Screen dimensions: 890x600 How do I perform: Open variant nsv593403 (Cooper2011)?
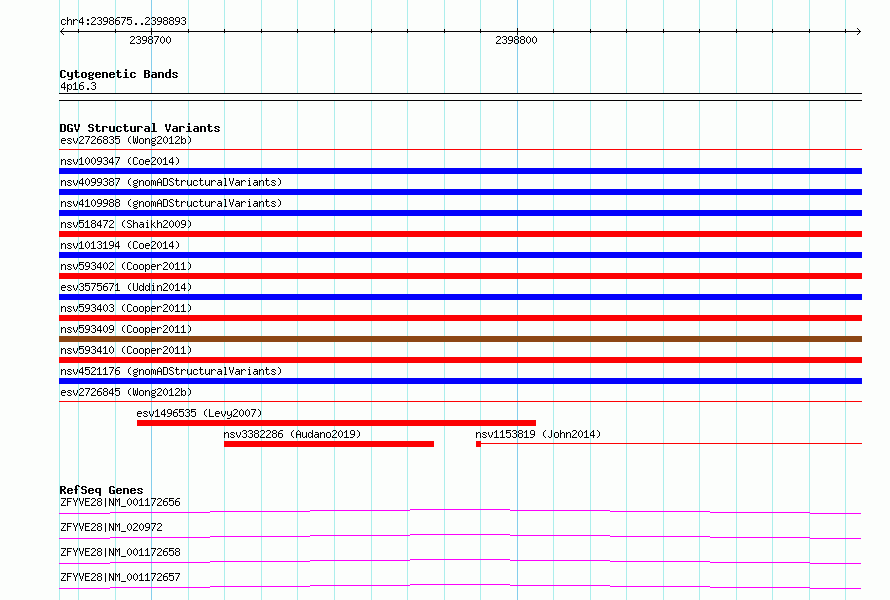tap(126, 308)
